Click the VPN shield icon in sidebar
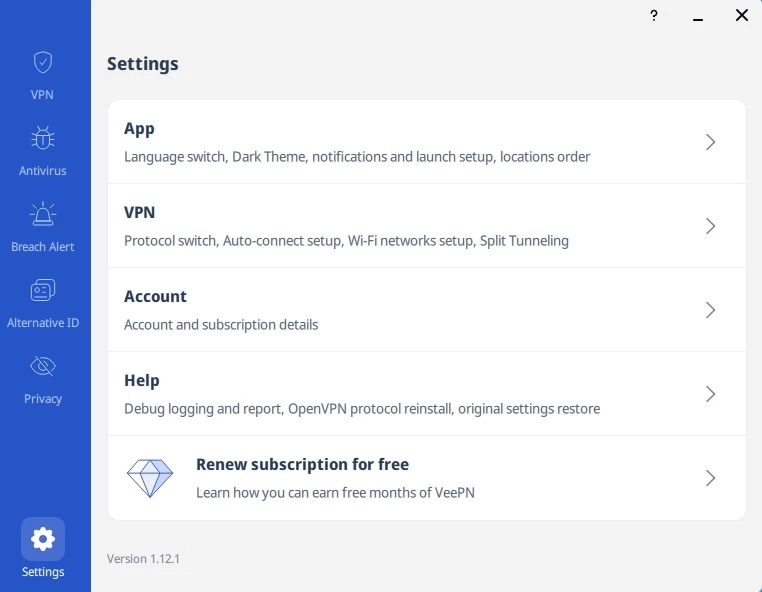Screen dimensions: 762x592 (43, 63)
